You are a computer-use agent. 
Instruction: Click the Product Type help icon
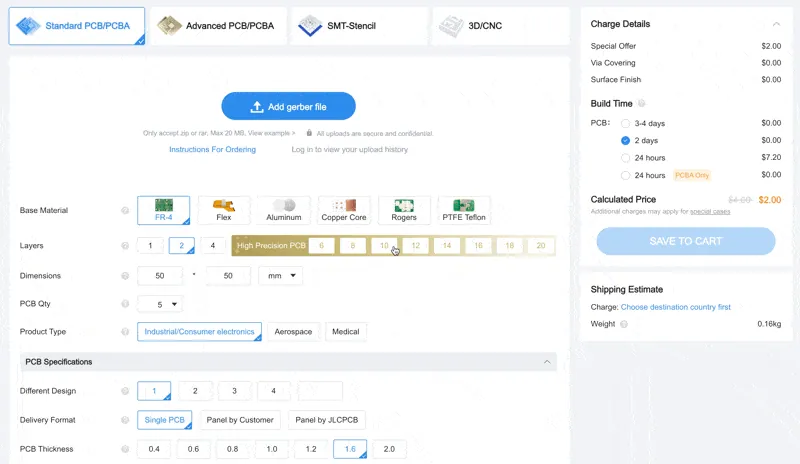pos(125,332)
